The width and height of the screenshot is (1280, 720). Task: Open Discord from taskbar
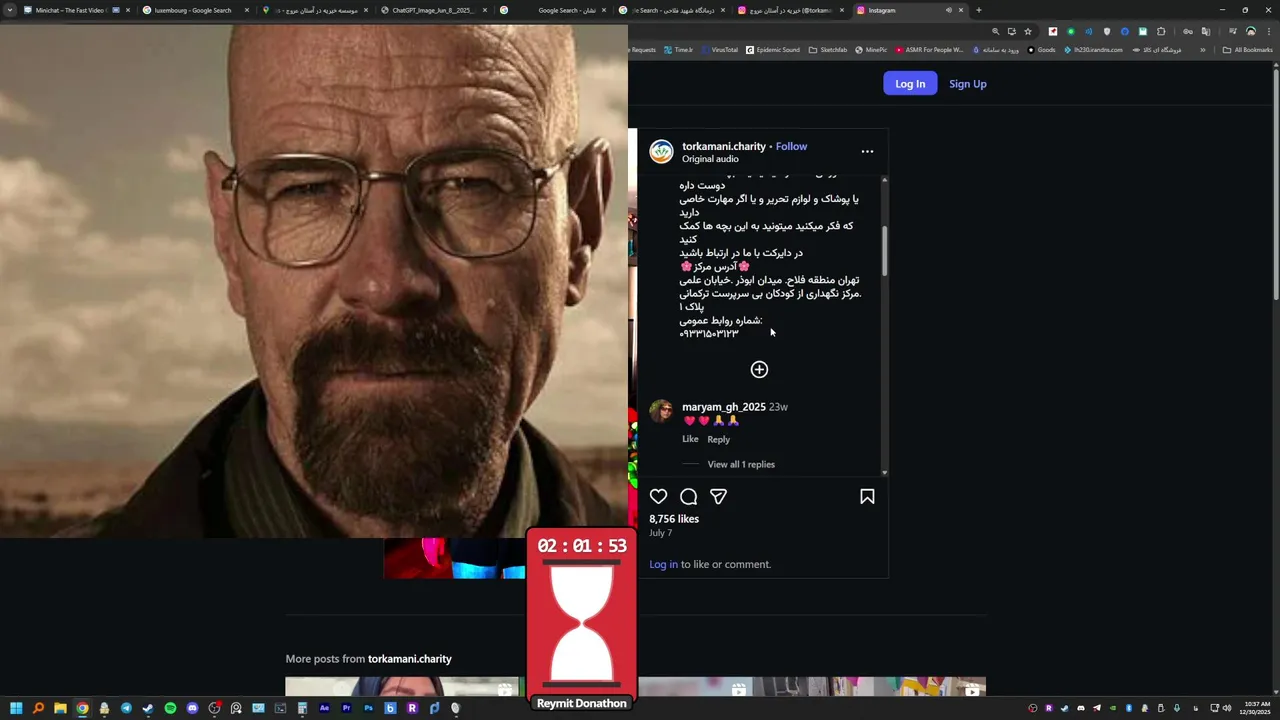point(192,708)
